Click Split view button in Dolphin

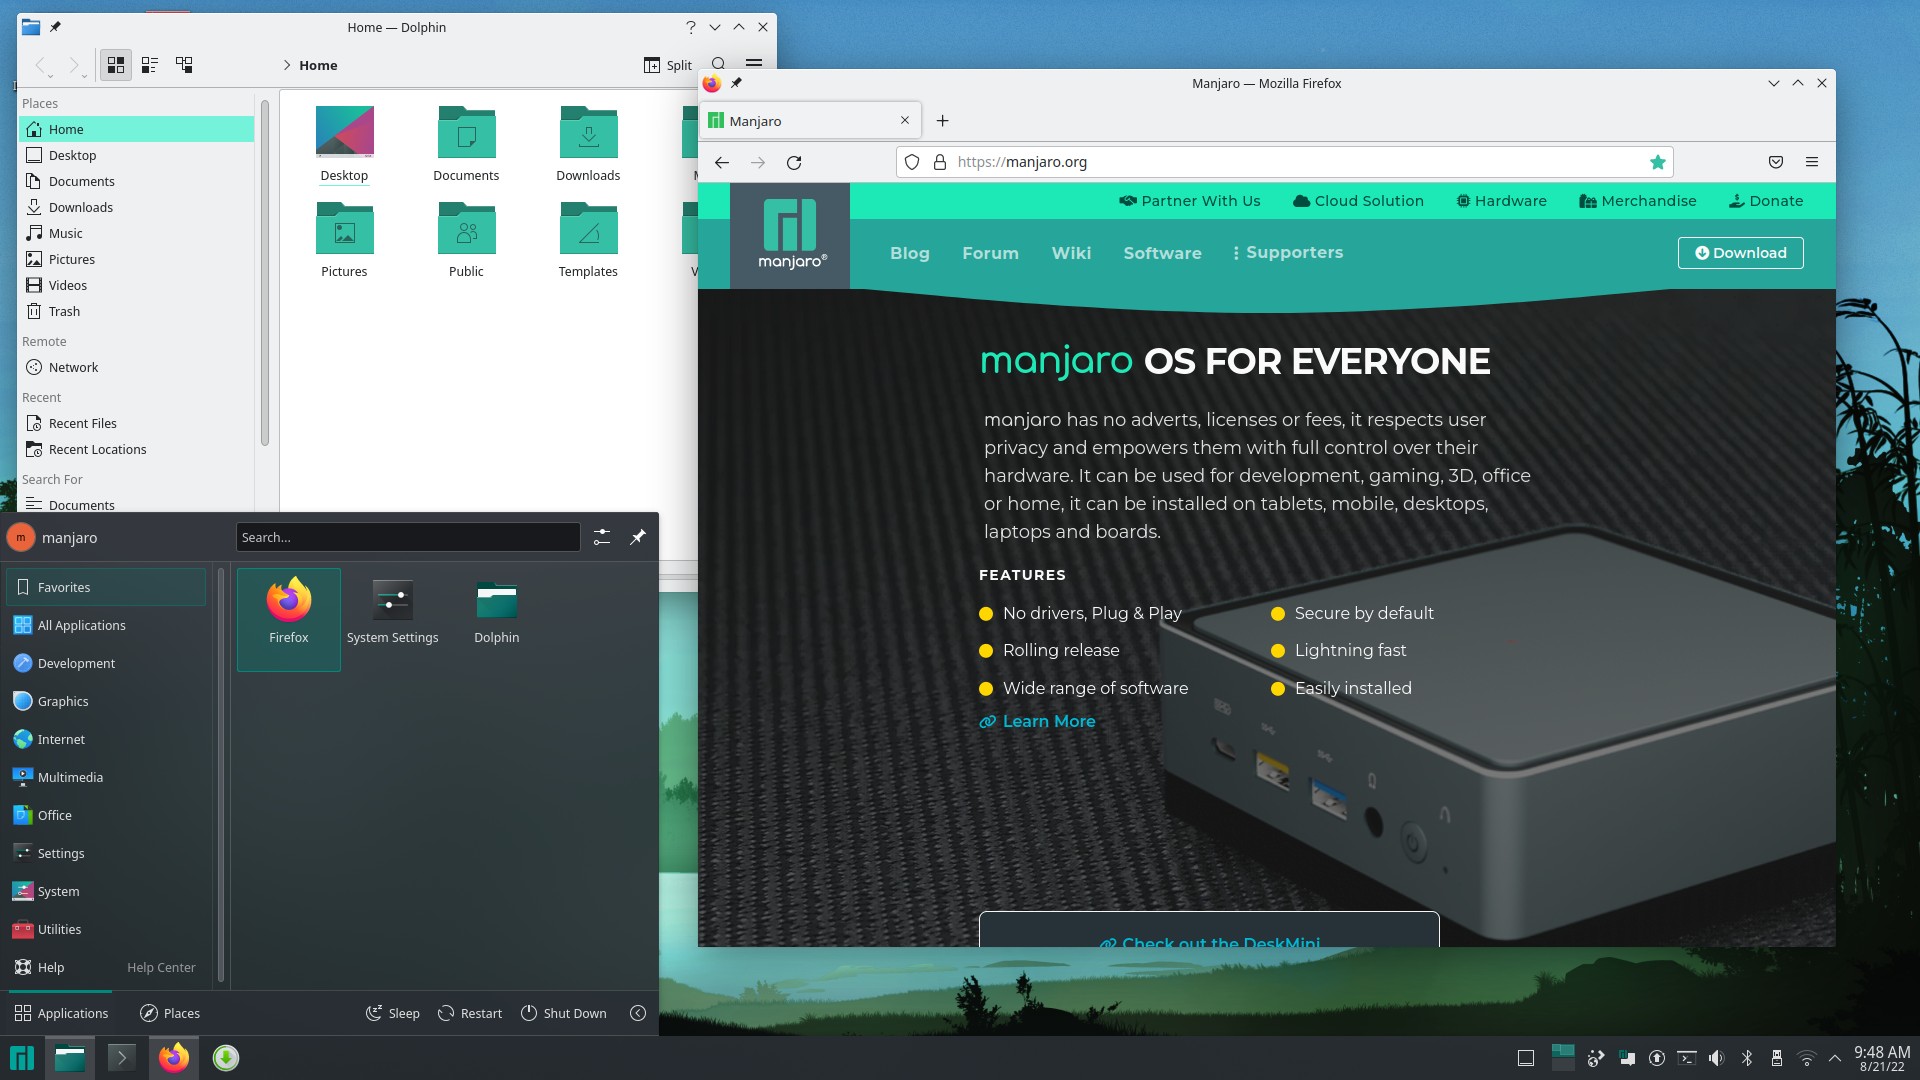point(668,65)
